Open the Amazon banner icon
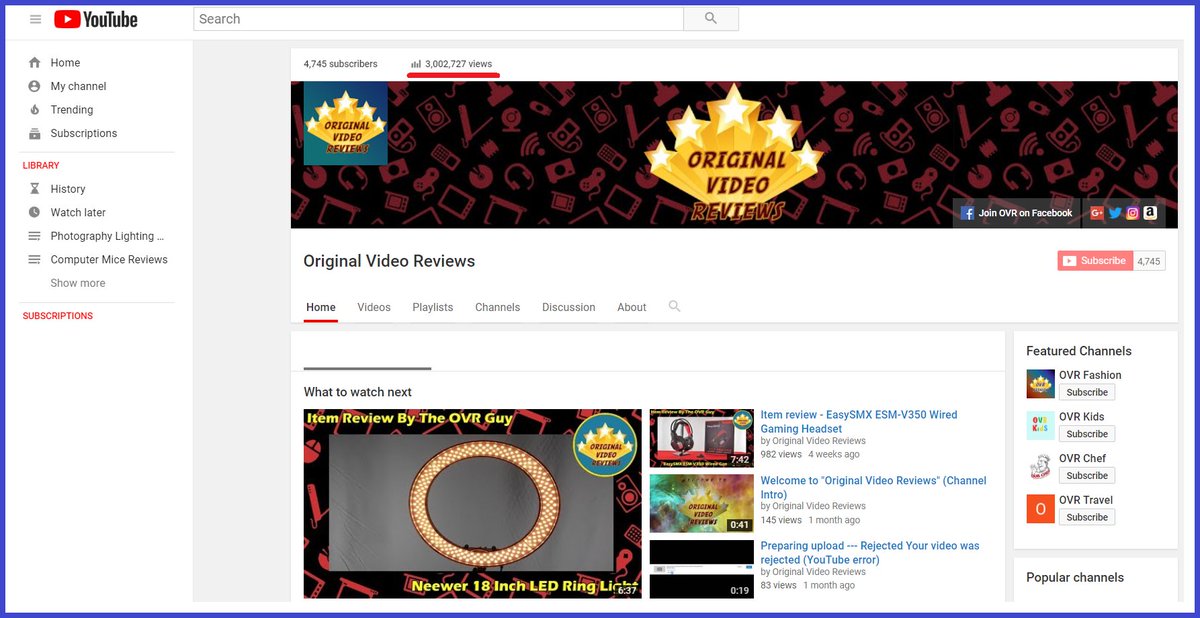 [1151, 213]
